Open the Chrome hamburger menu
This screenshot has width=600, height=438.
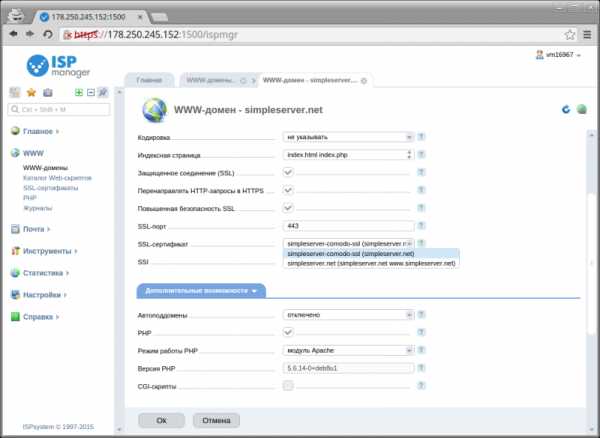(x=587, y=35)
